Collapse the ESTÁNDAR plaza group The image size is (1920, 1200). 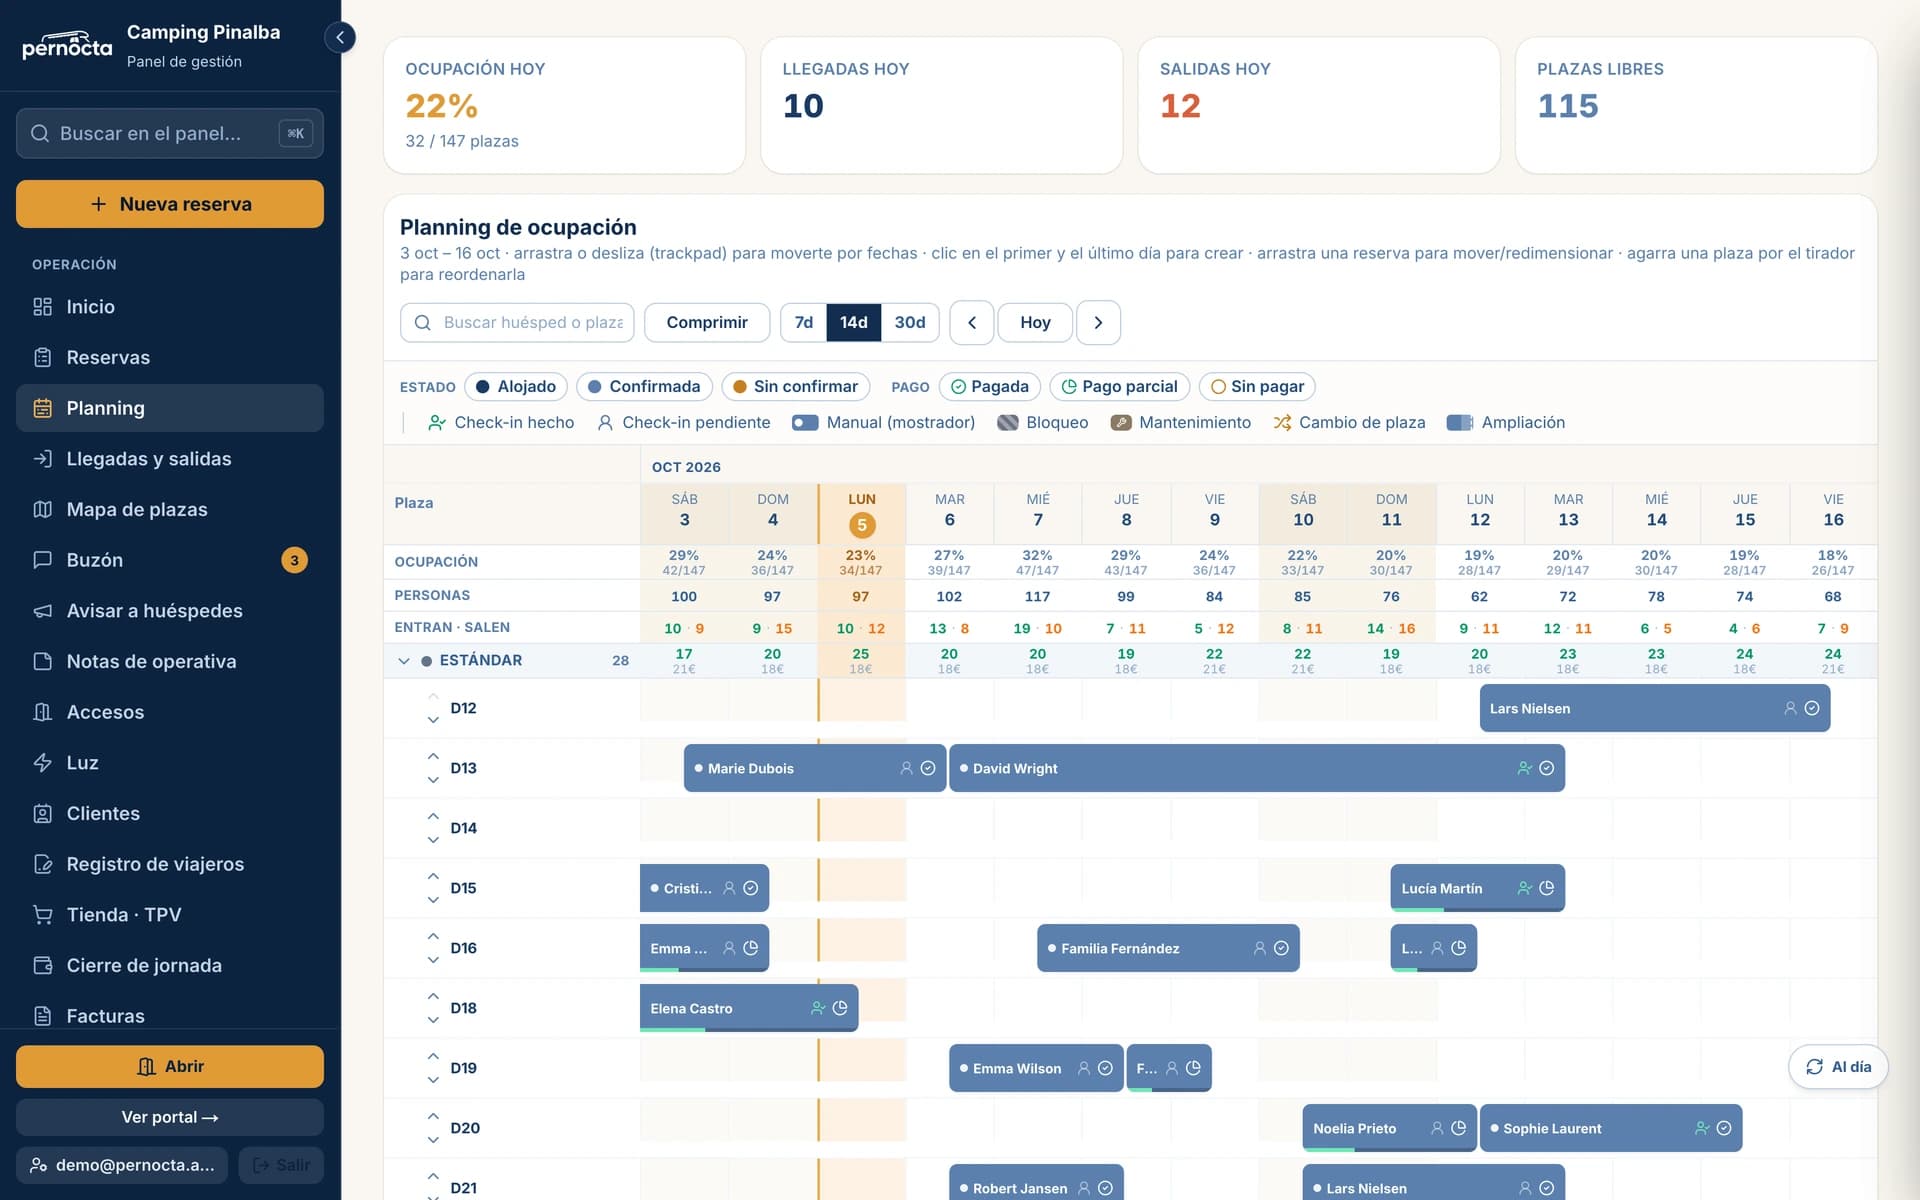[404, 660]
